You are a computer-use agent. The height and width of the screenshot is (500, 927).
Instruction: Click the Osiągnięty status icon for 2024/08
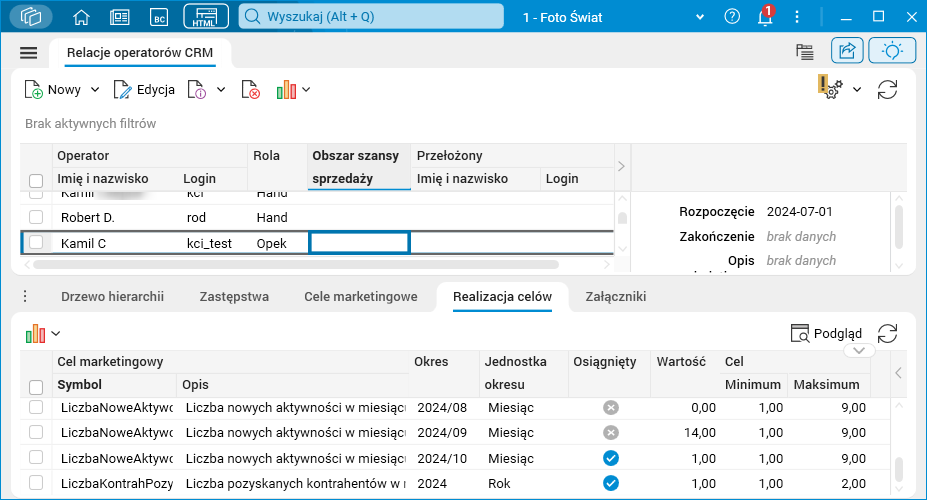tap(611, 408)
